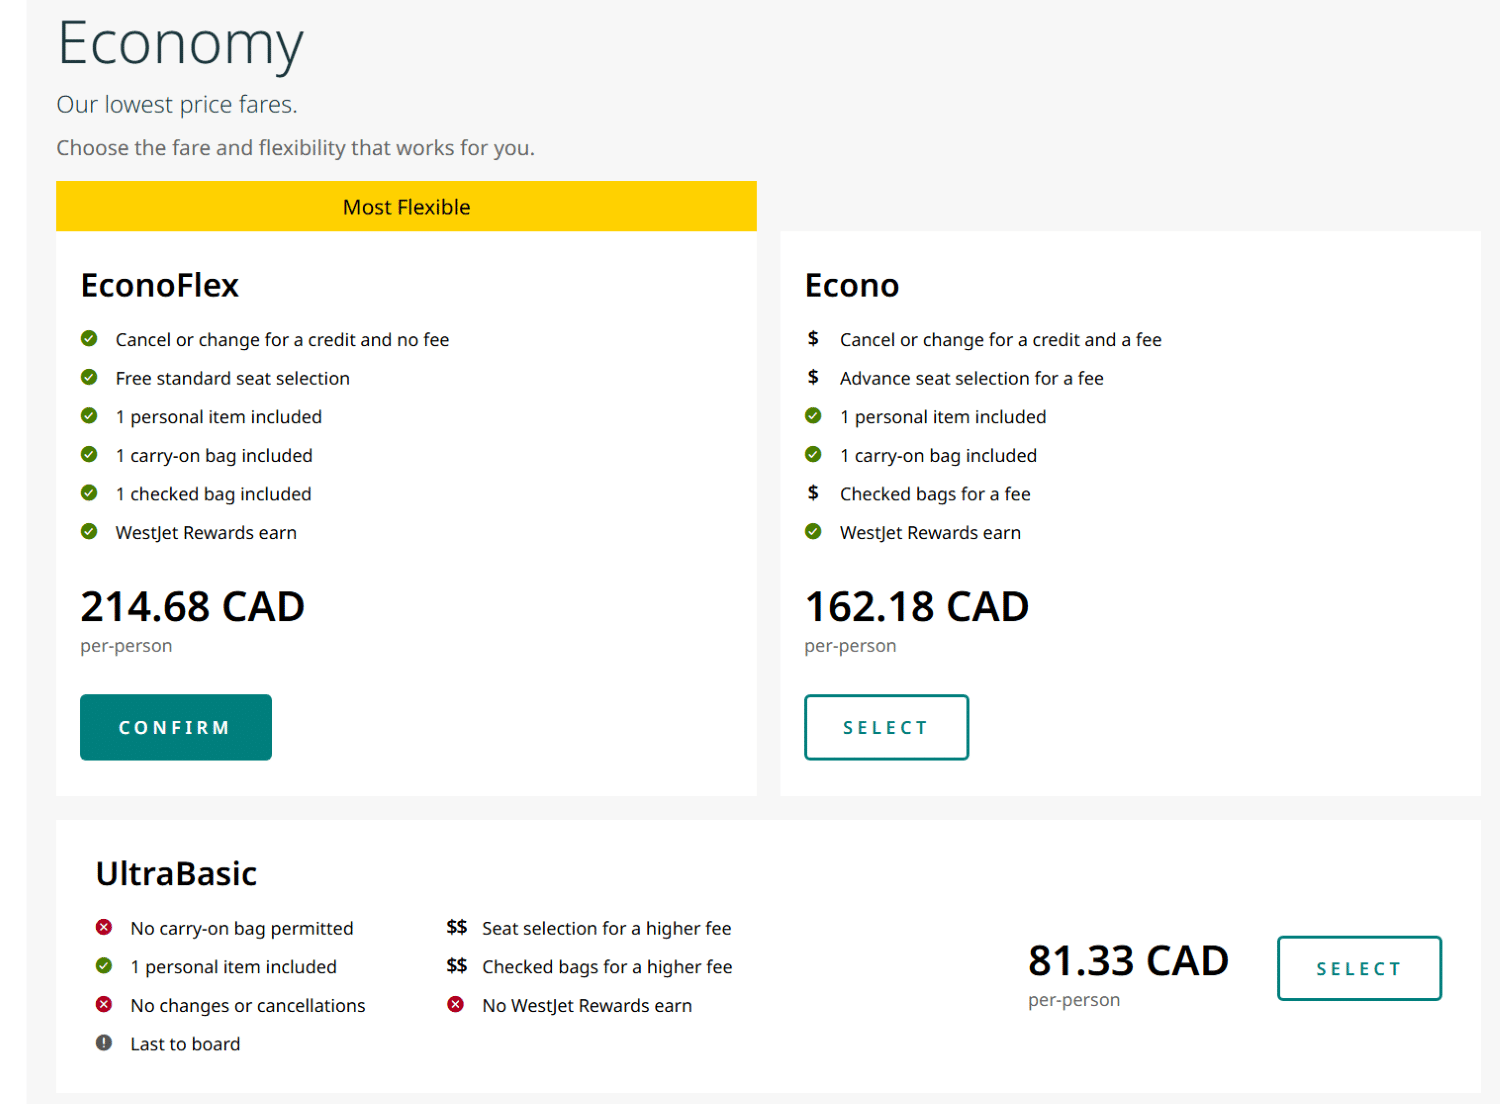The width and height of the screenshot is (1500, 1104).
Task: Select the Econo fare option
Action: pyautogui.click(x=886, y=727)
